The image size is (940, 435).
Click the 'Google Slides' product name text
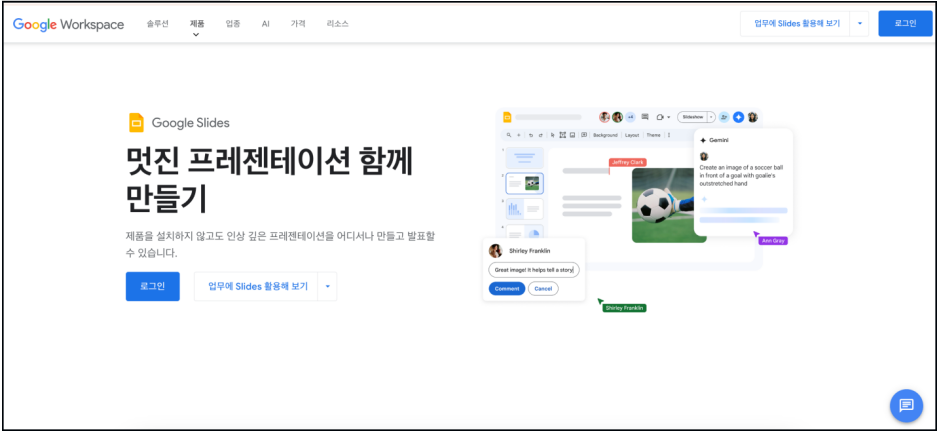coord(190,123)
